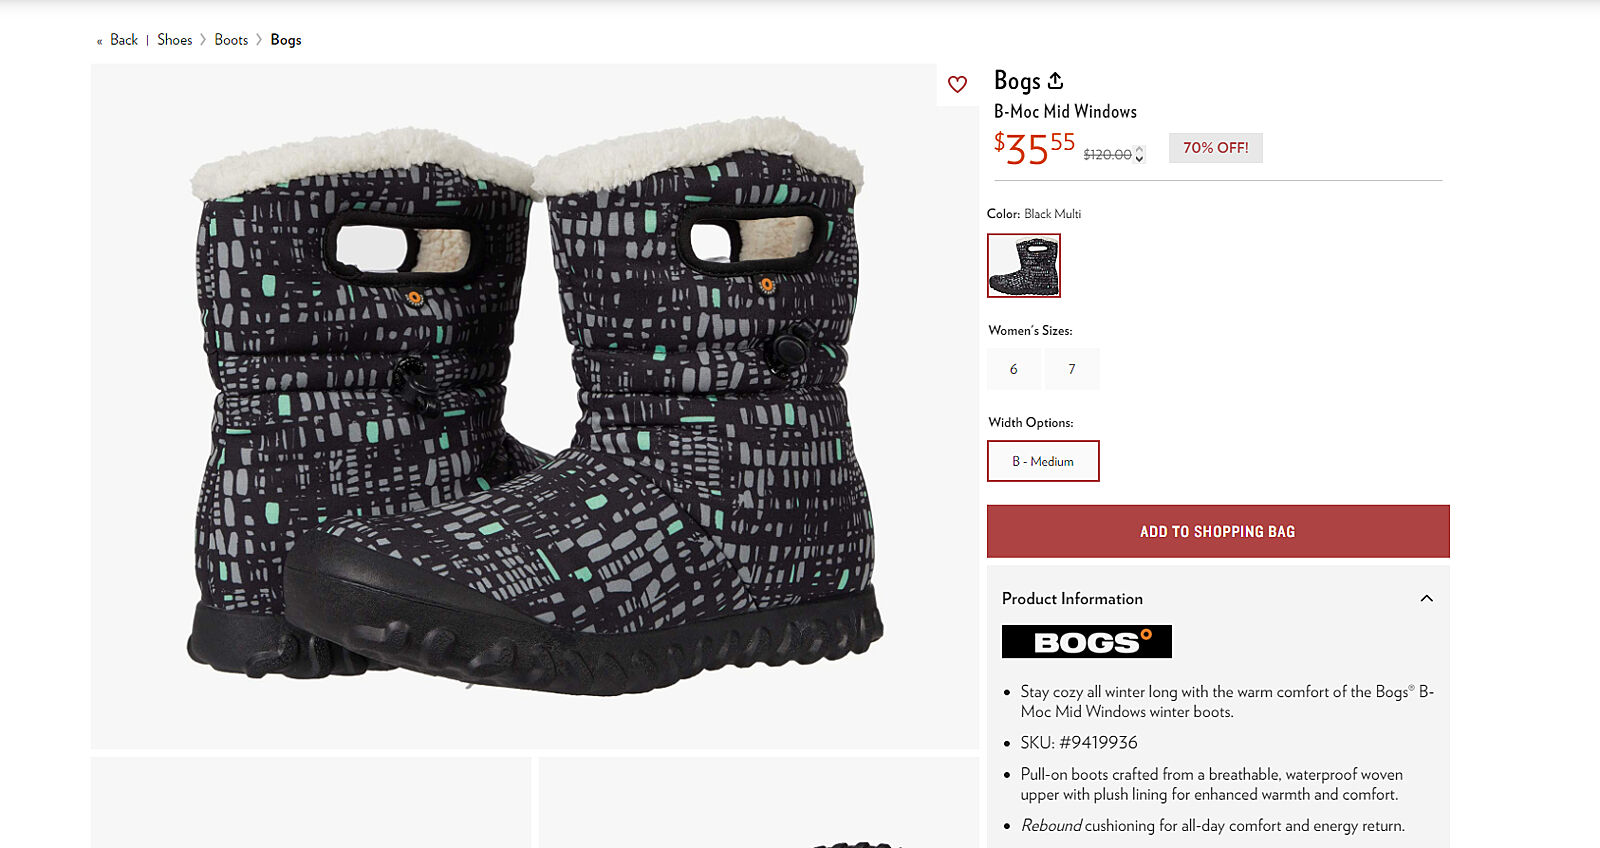
Task: Select women's size 7
Action: point(1072,369)
